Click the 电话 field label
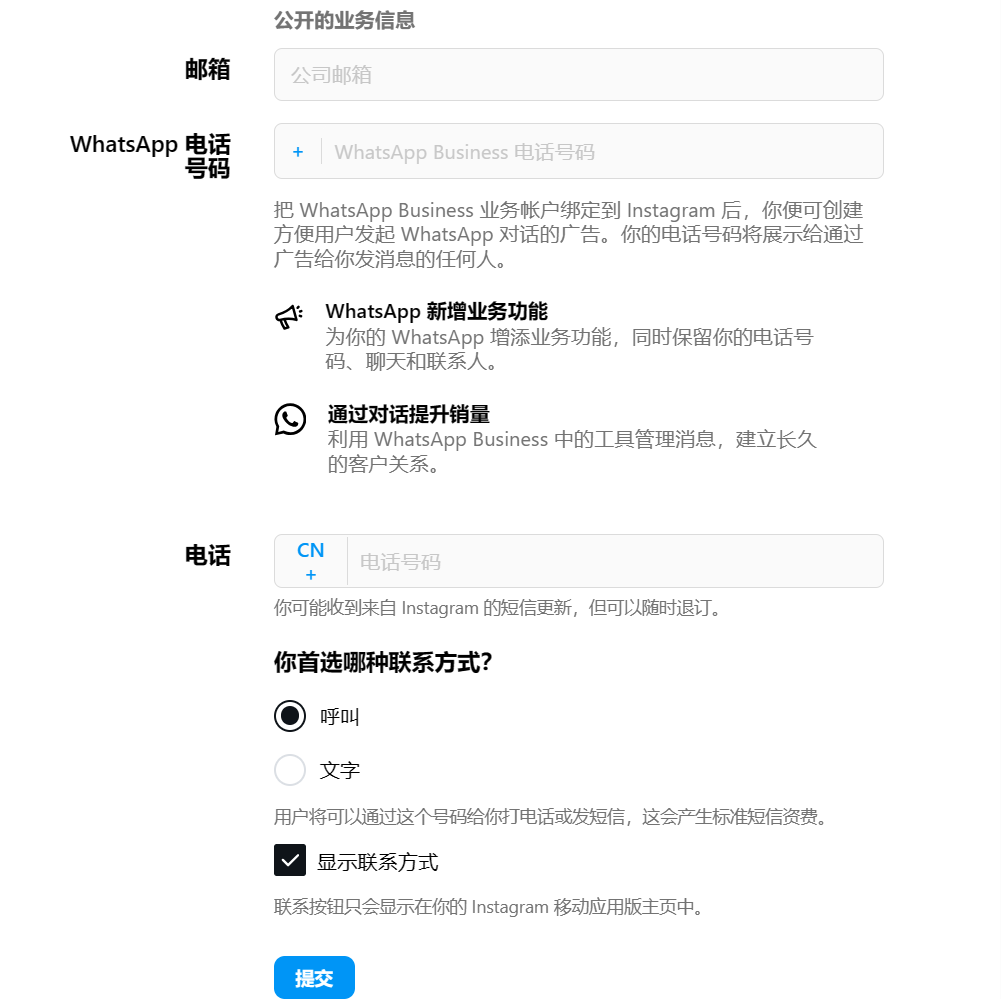 207,555
